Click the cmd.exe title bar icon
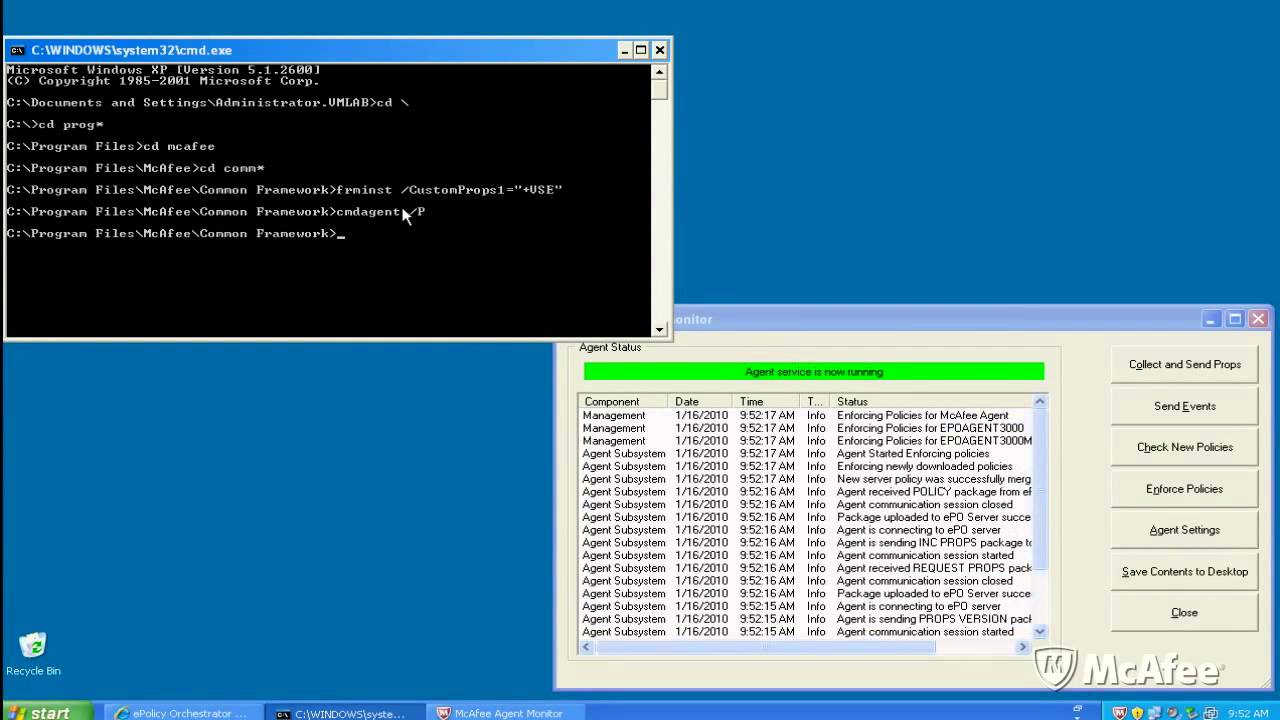1280x720 pixels. (17, 50)
